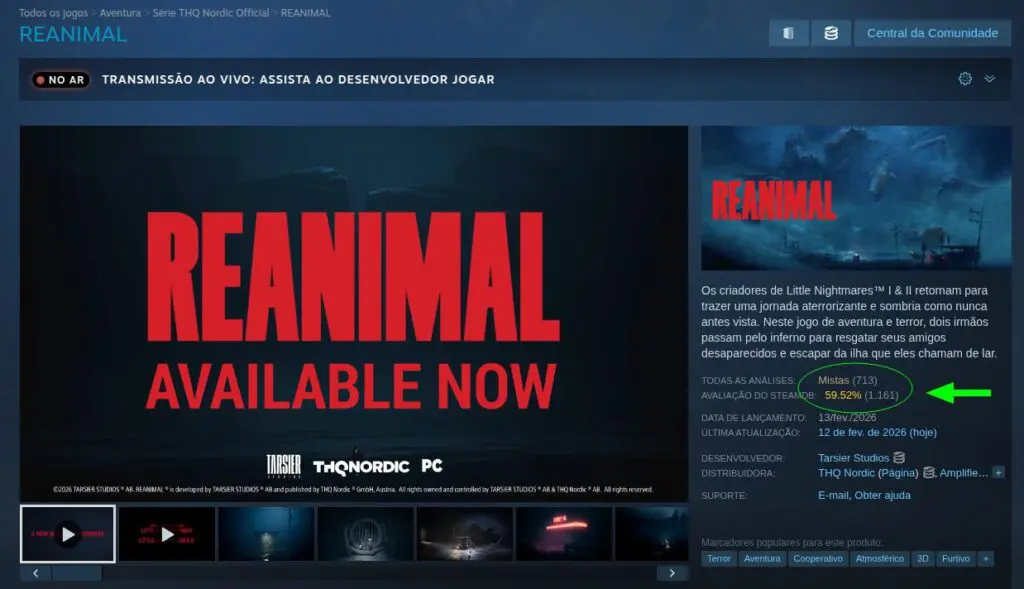This screenshot has width=1024, height=589.
Task: Play the second trailer thumbnail
Action: tap(167, 534)
